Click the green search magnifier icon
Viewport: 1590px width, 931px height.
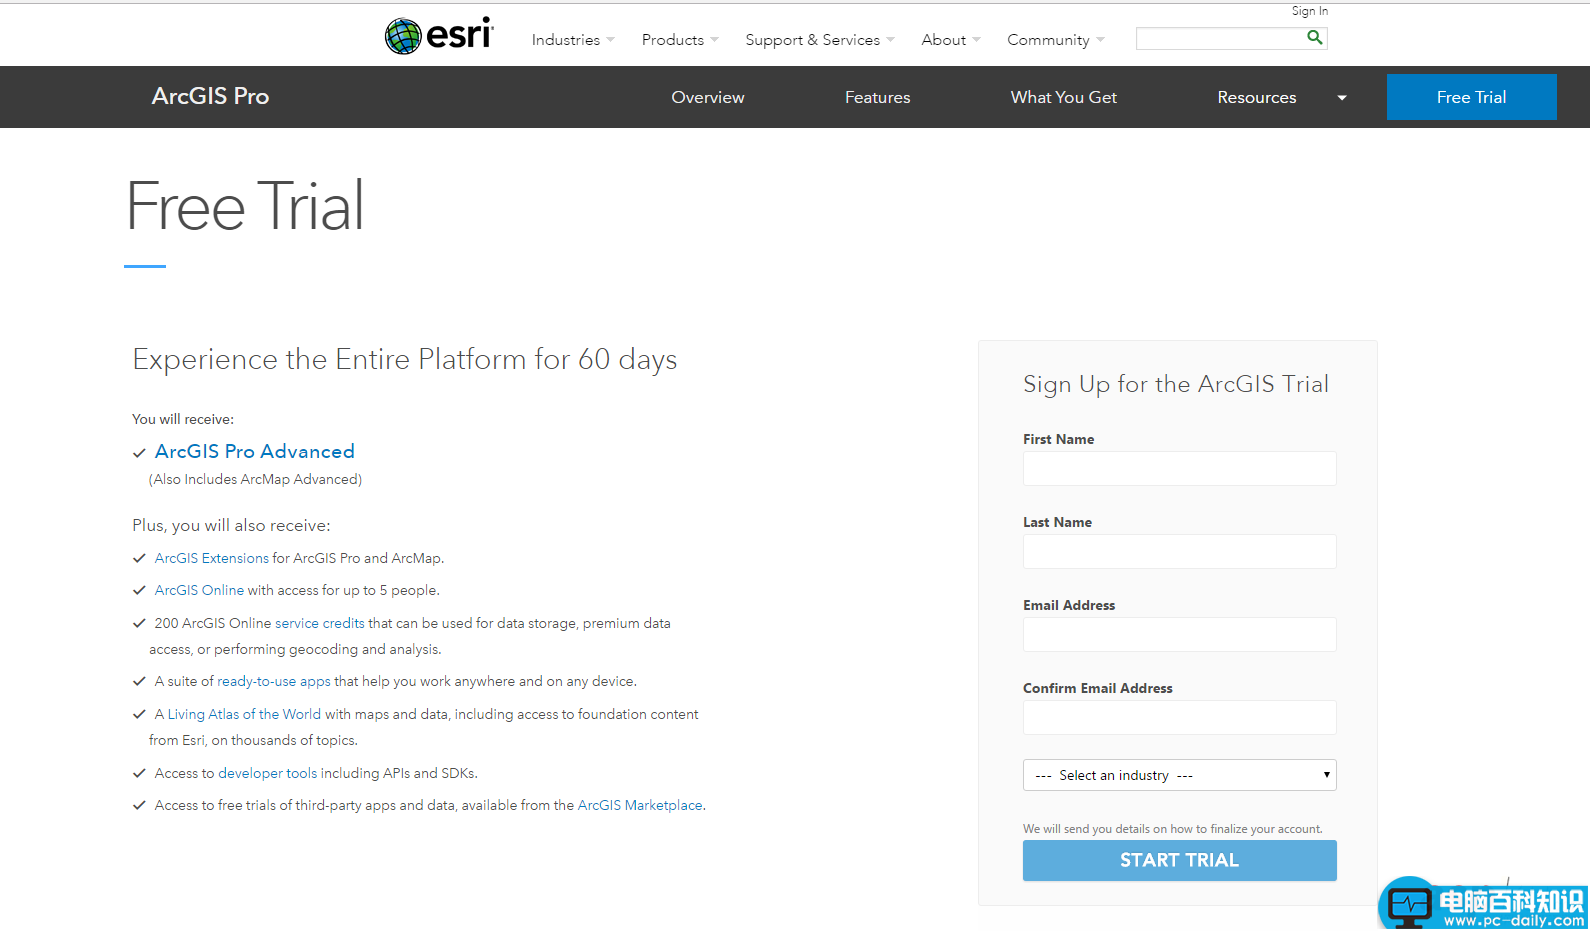1315,37
